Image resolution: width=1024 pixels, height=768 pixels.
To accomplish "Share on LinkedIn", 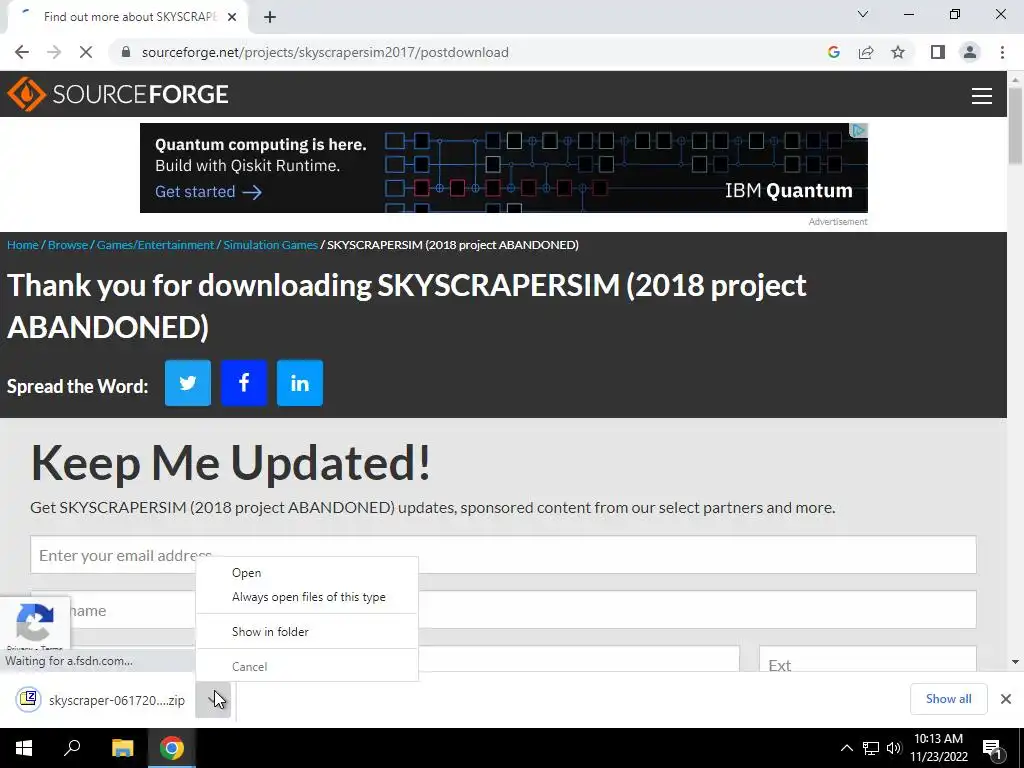I will [300, 383].
